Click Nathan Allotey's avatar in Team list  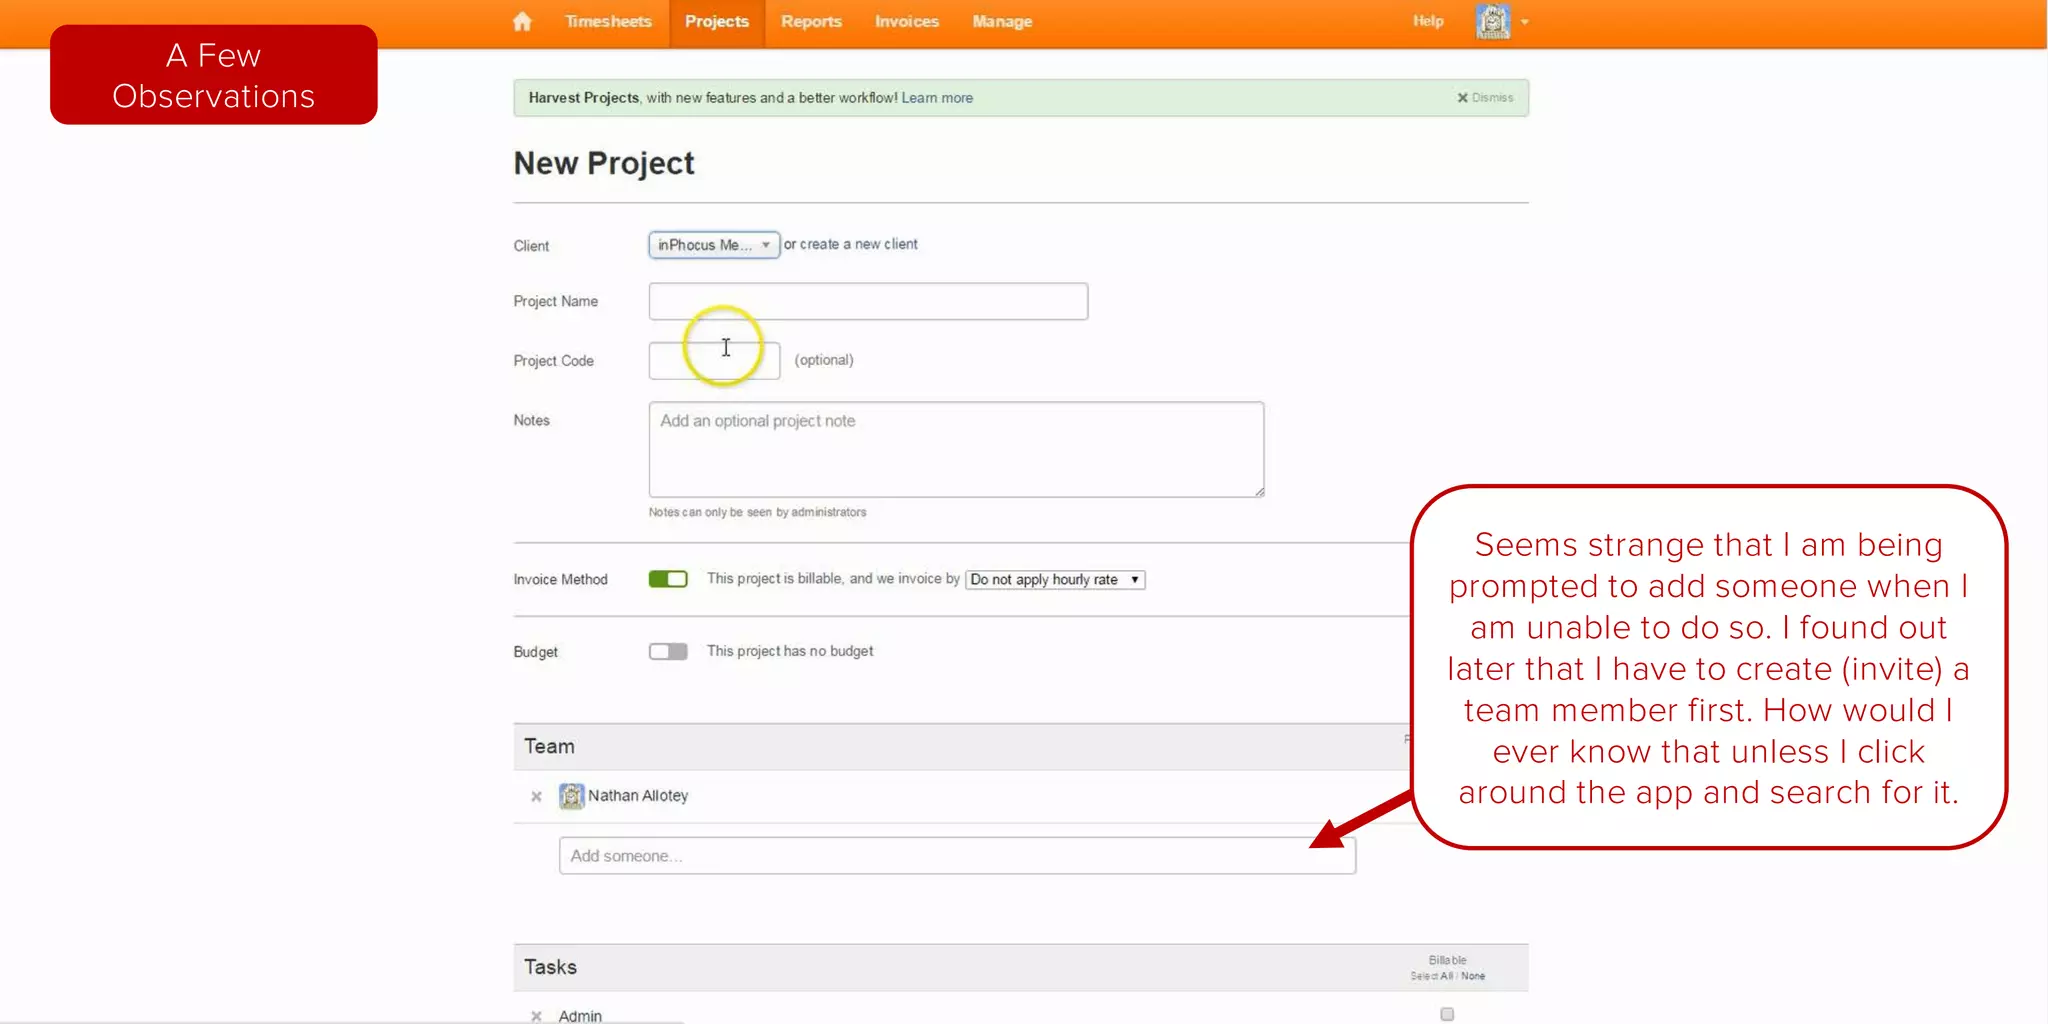click(571, 796)
